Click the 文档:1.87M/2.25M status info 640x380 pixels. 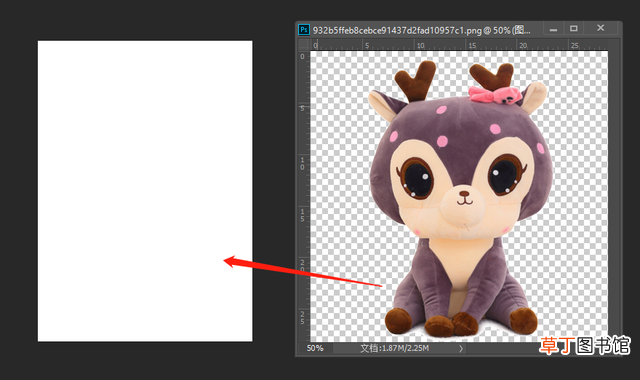pos(395,348)
